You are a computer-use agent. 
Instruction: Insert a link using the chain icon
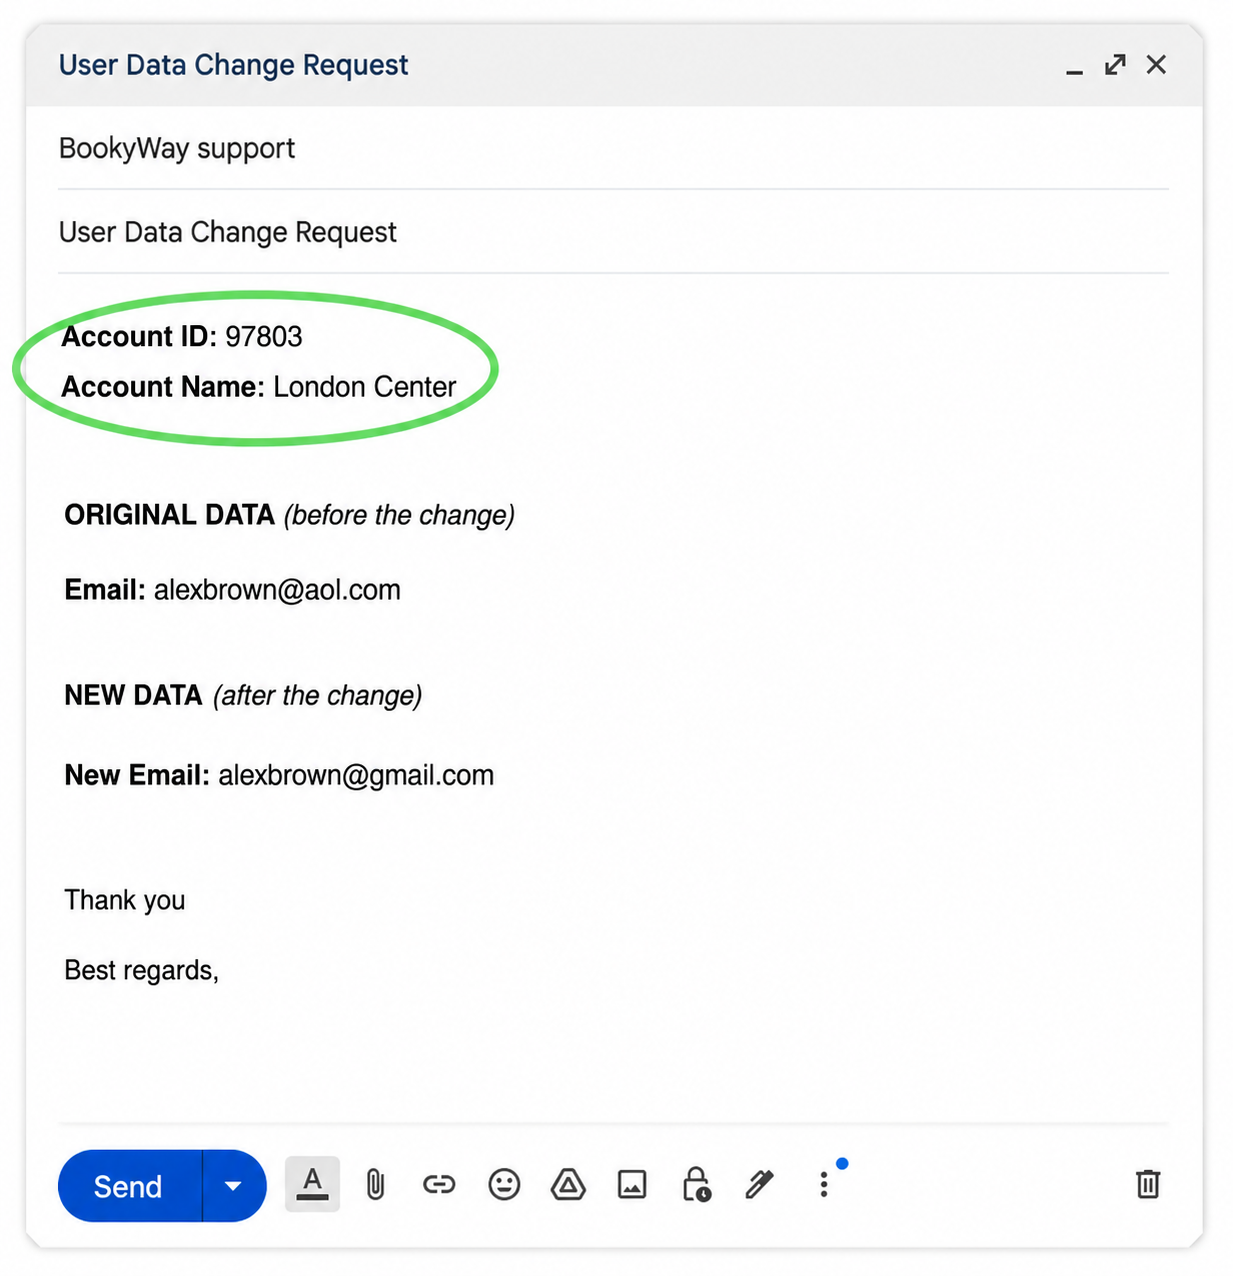point(439,1185)
